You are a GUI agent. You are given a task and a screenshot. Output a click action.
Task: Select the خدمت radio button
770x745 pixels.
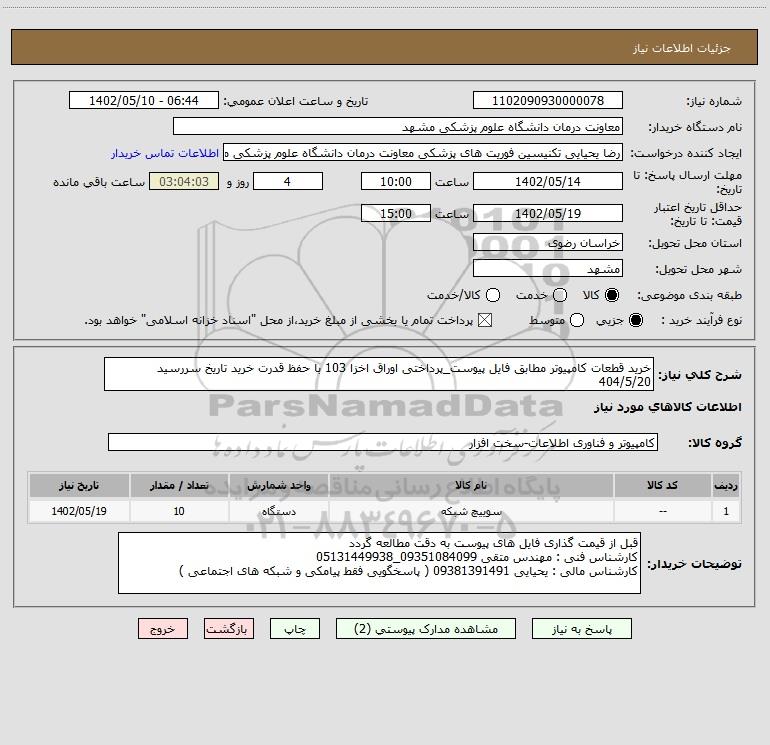(x=560, y=295)
